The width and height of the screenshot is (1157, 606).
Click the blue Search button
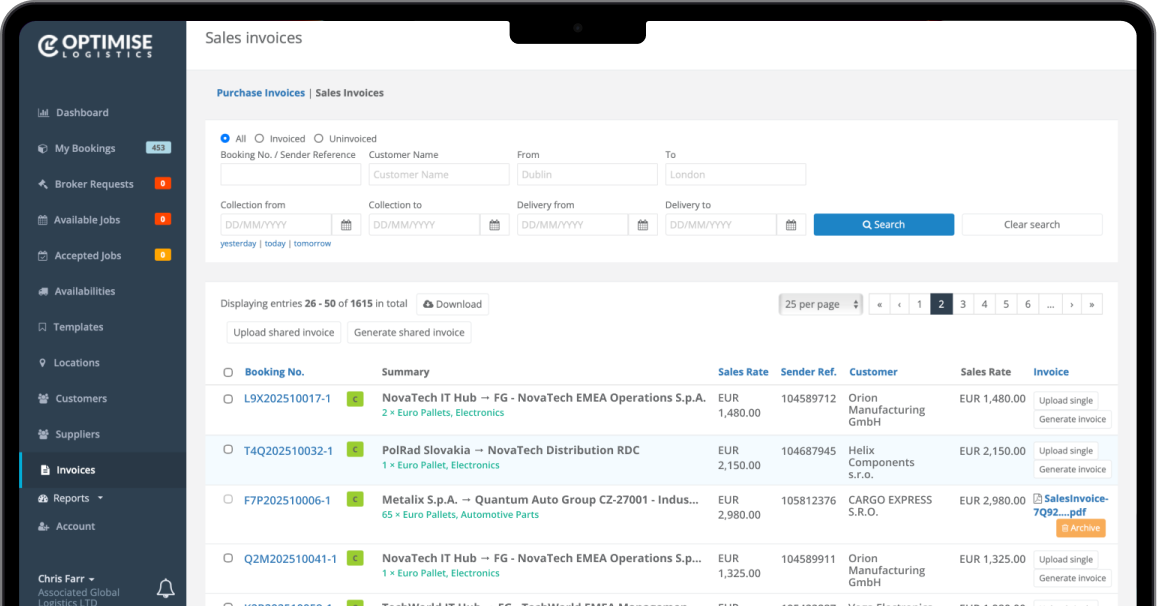click(x=883, y=225)
